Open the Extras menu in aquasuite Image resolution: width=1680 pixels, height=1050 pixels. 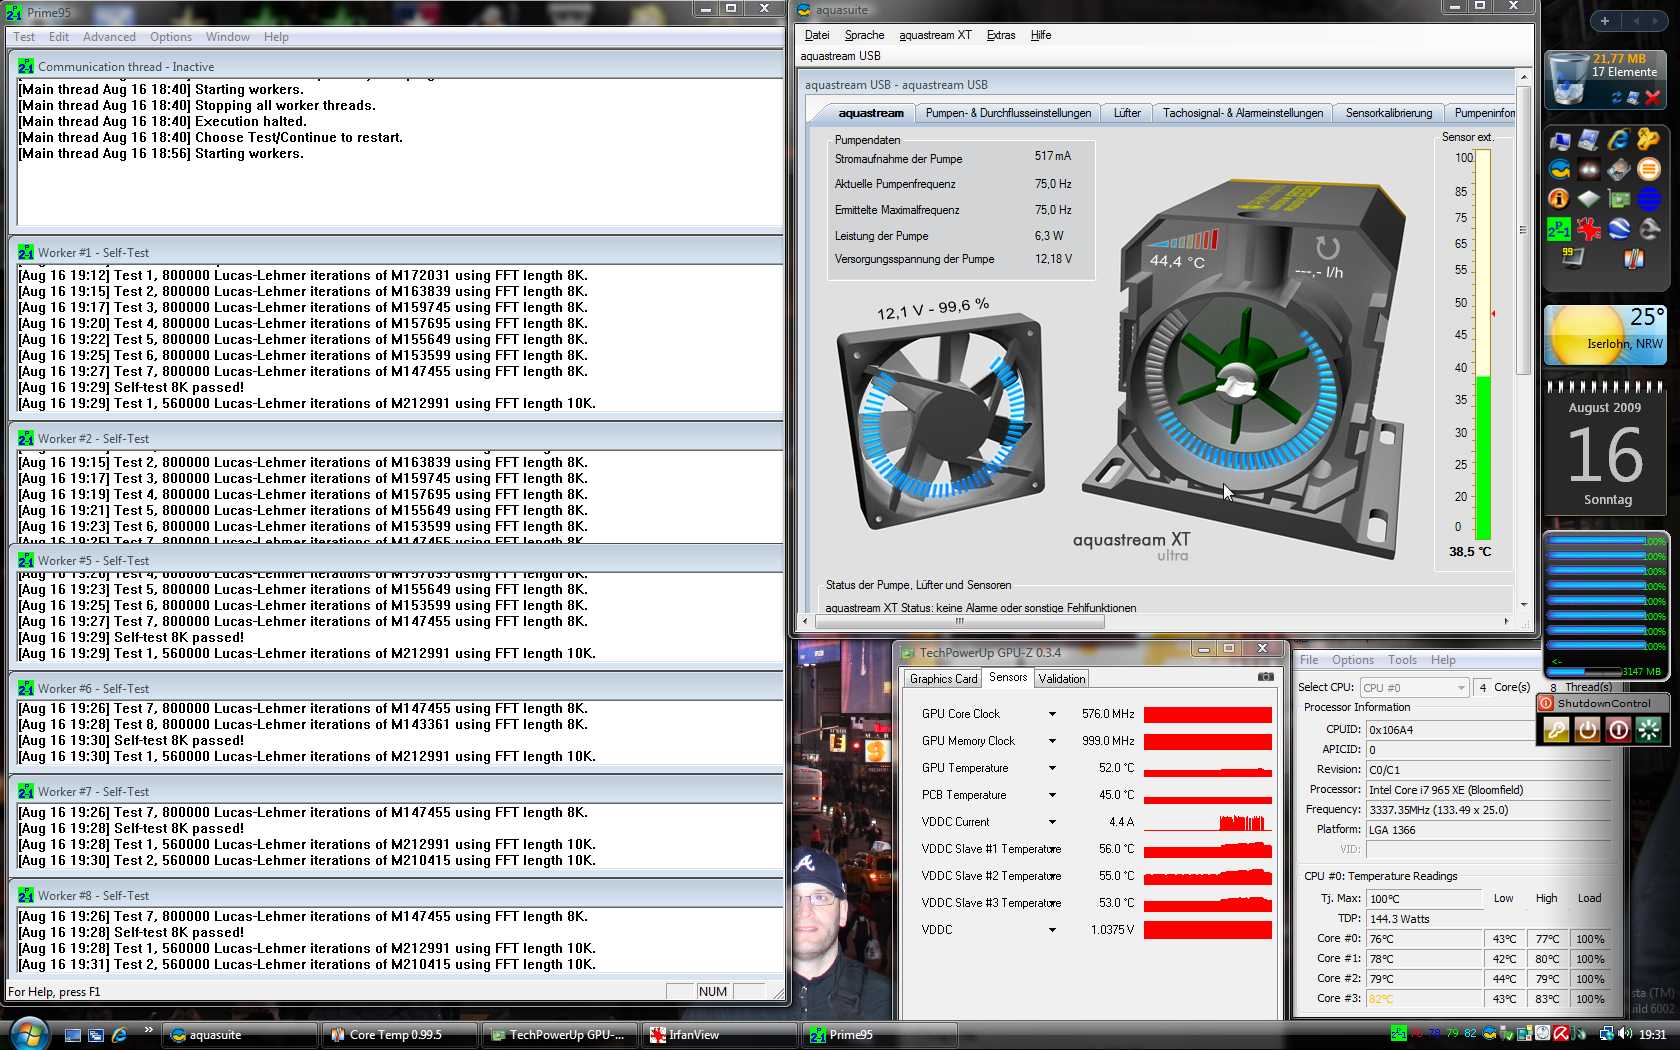[x=1001, y=35]
